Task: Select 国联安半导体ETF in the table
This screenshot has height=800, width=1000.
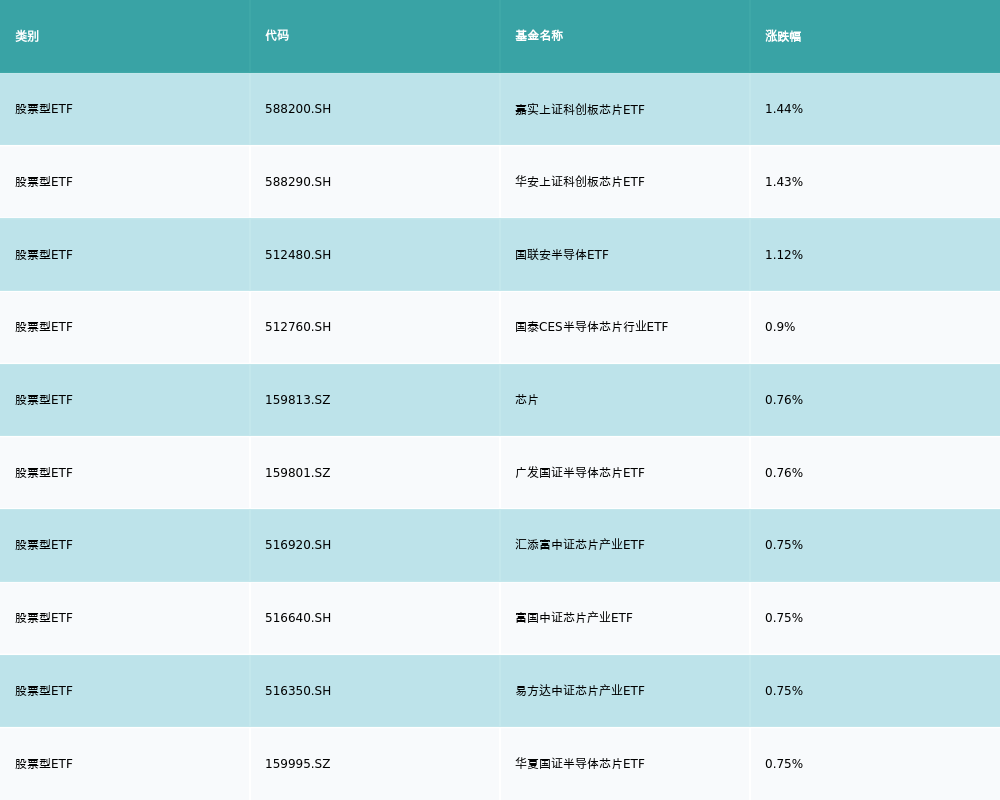Action: pos(562,255)
